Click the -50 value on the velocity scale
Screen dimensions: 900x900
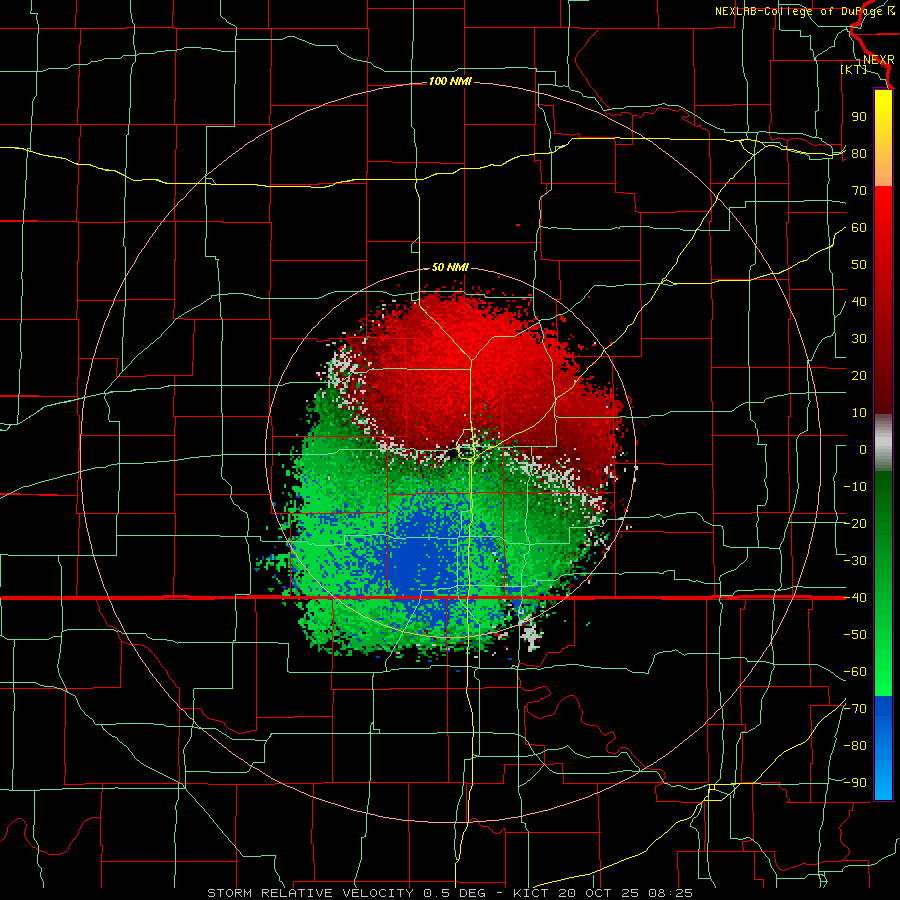(855, 635)
